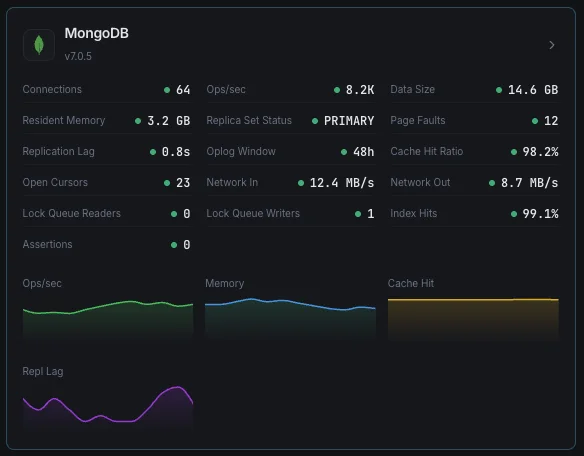Click the Connections metric label
The width and height of the screenshot is (584, 456).
(52, 89)
